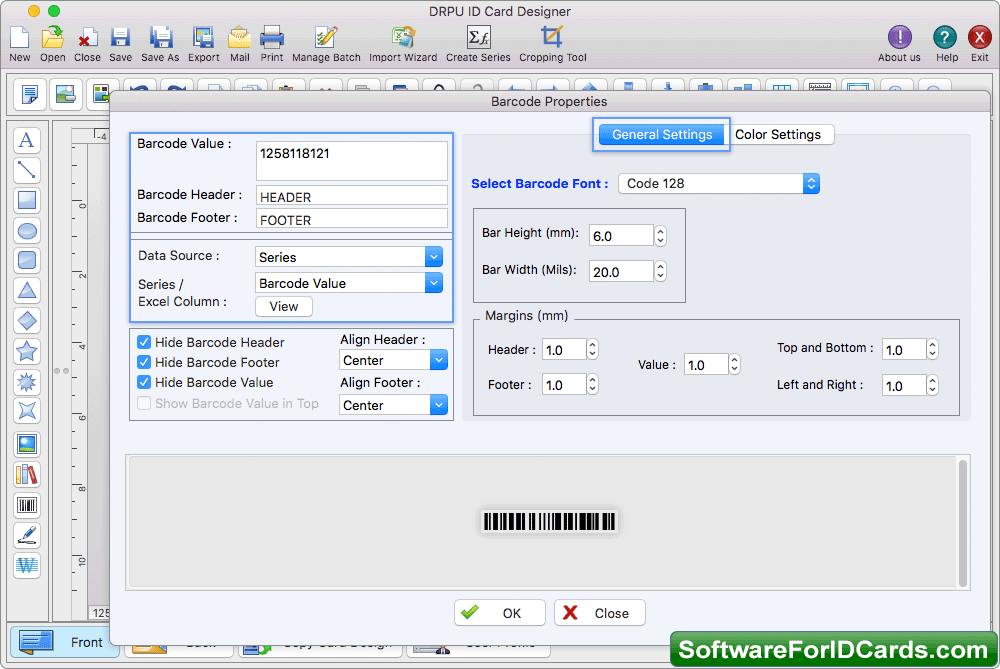This screenshot has height=669, width=1000.
Task: Open the Create Series tool
Action: point(478,43)
